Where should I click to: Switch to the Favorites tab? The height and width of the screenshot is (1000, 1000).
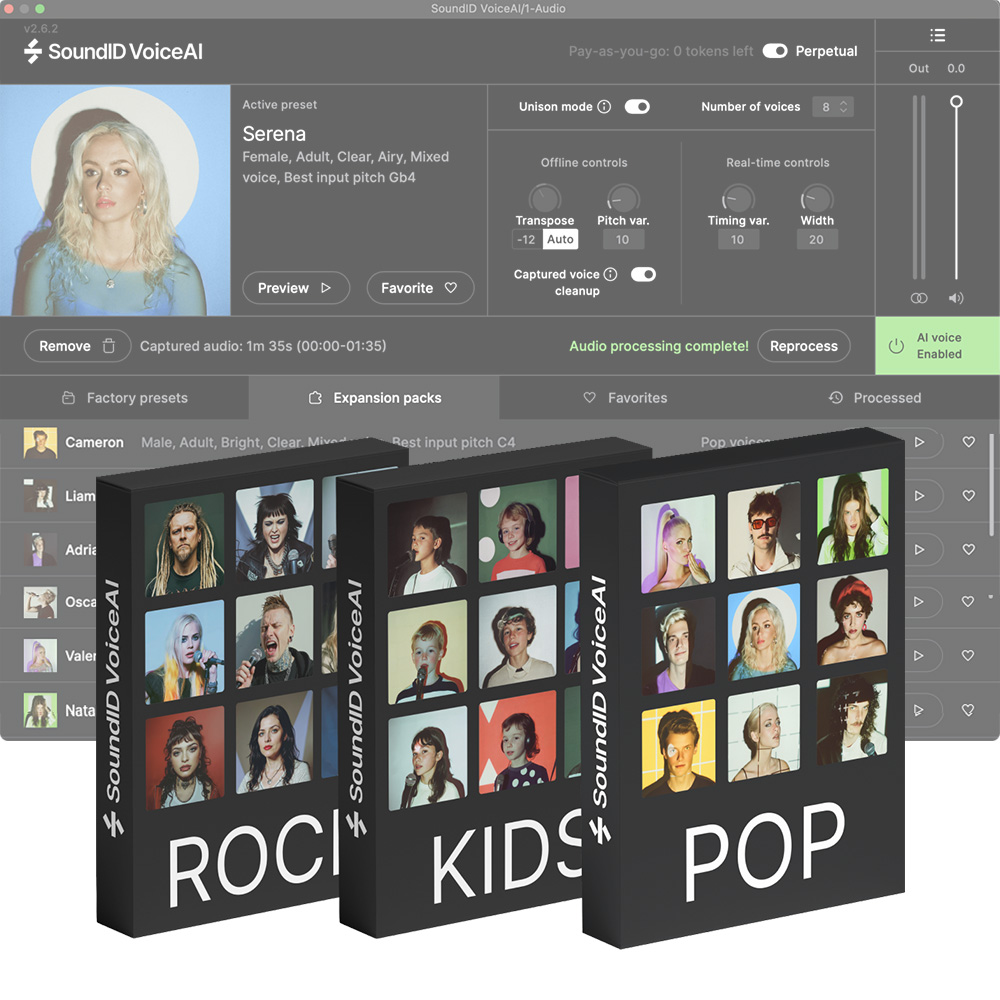click(625, 398)
